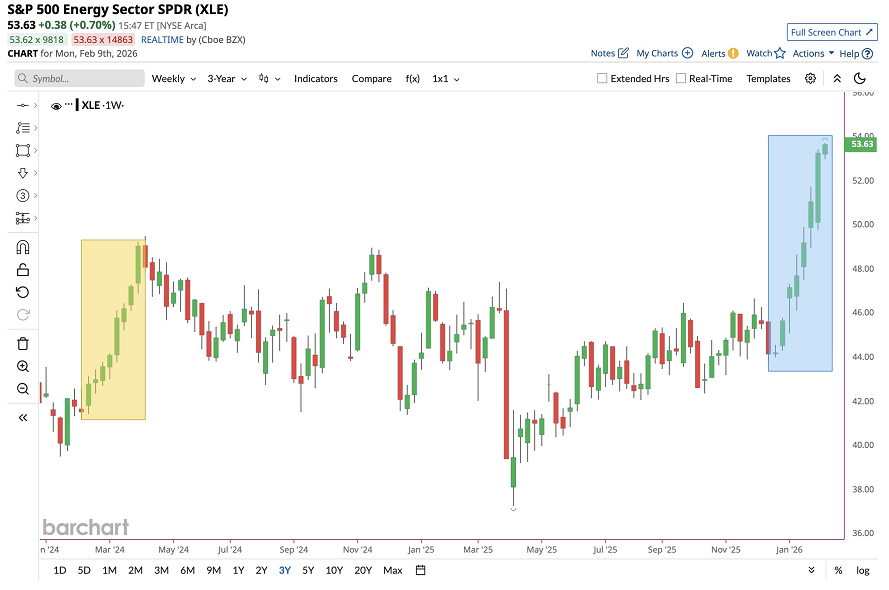Click the Watch star icon

click(780, 53)
